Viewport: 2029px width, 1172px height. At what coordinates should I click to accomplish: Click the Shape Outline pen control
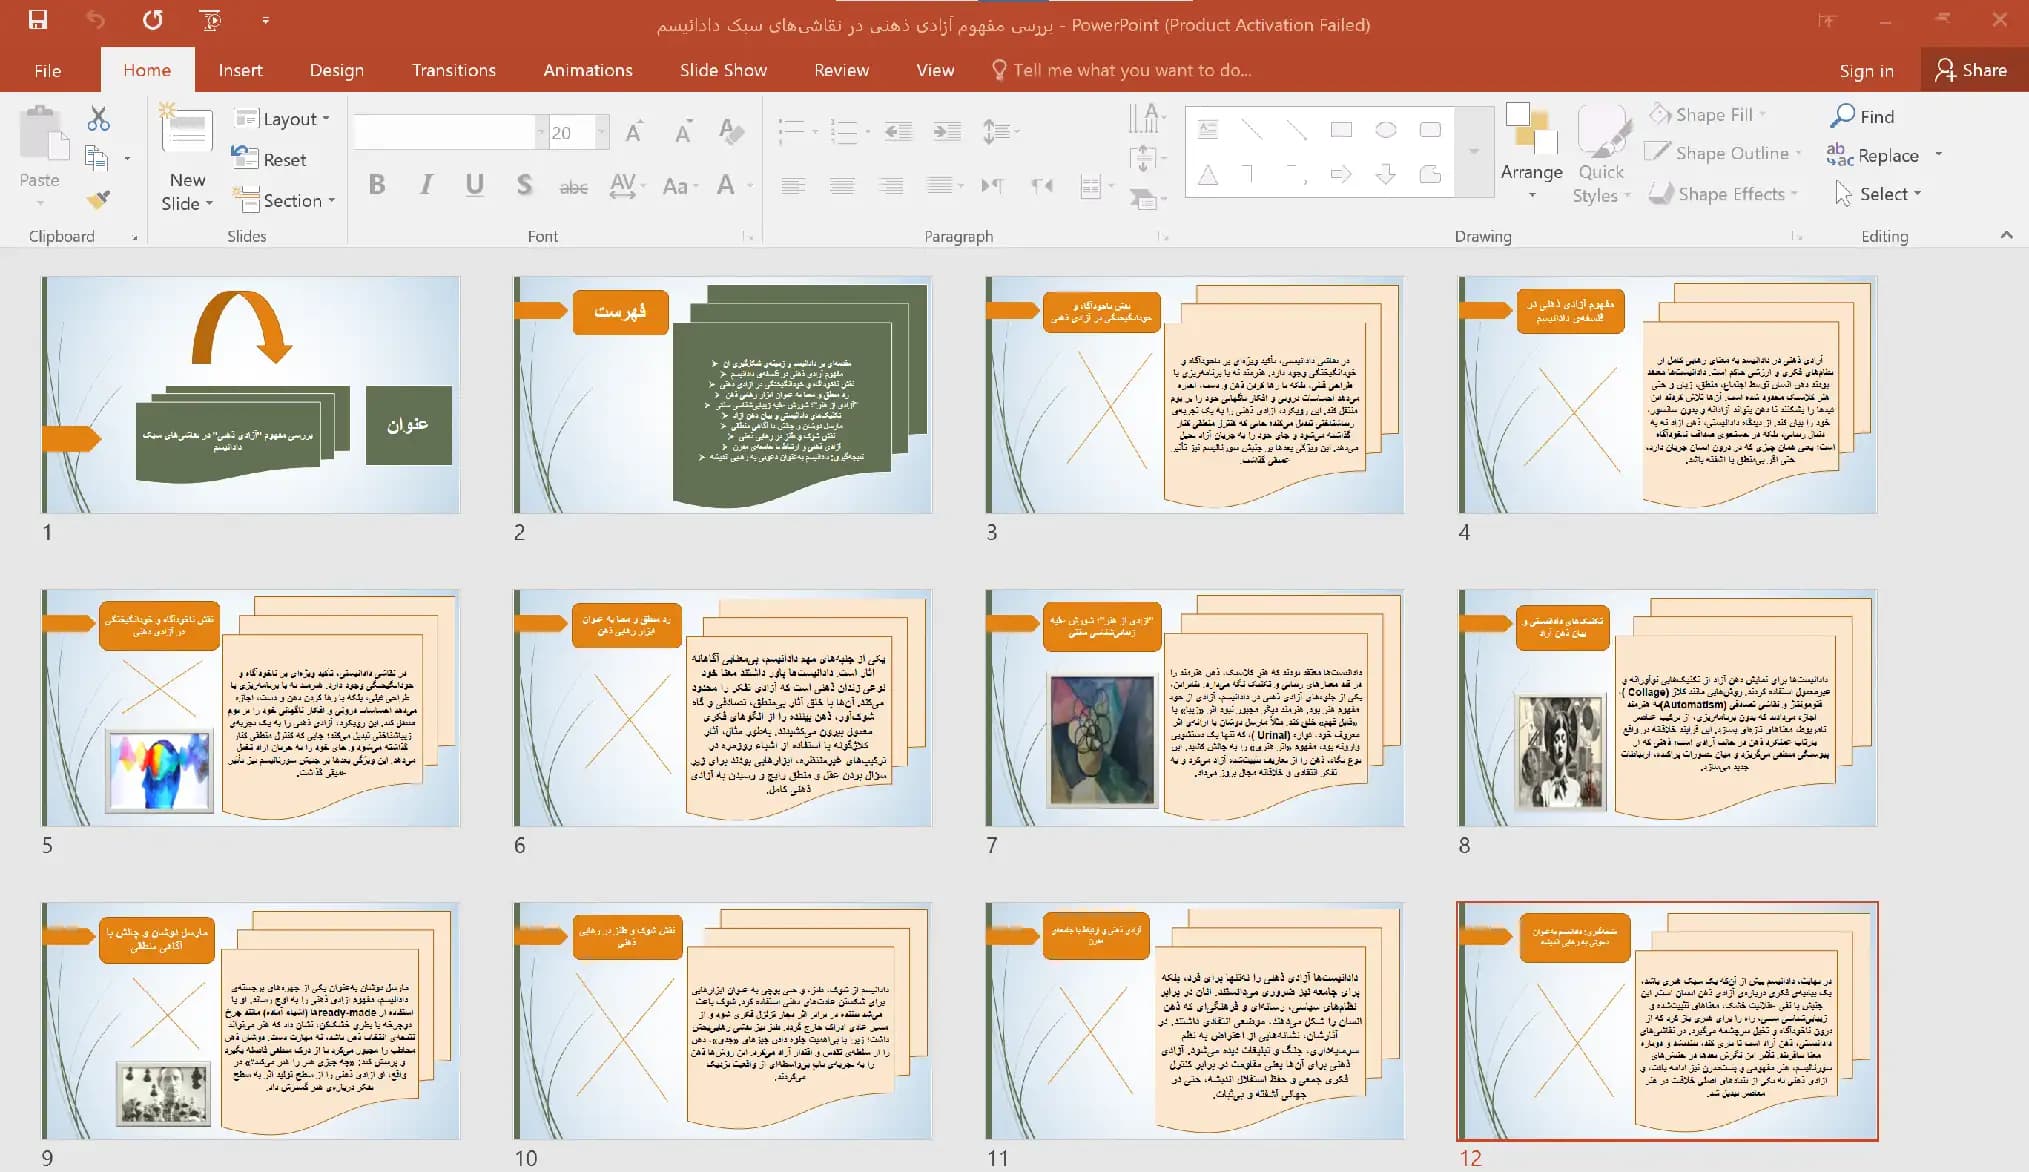point(1723,153)
